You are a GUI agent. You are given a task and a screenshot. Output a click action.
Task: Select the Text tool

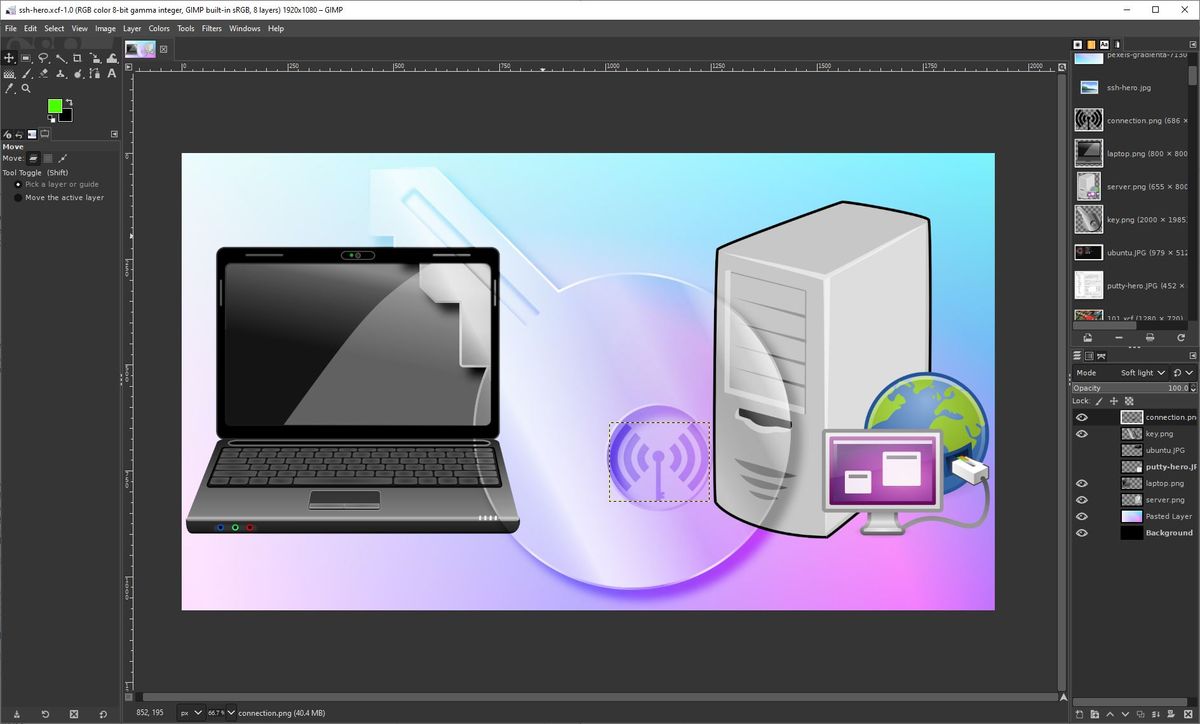[x=111, y=73]
